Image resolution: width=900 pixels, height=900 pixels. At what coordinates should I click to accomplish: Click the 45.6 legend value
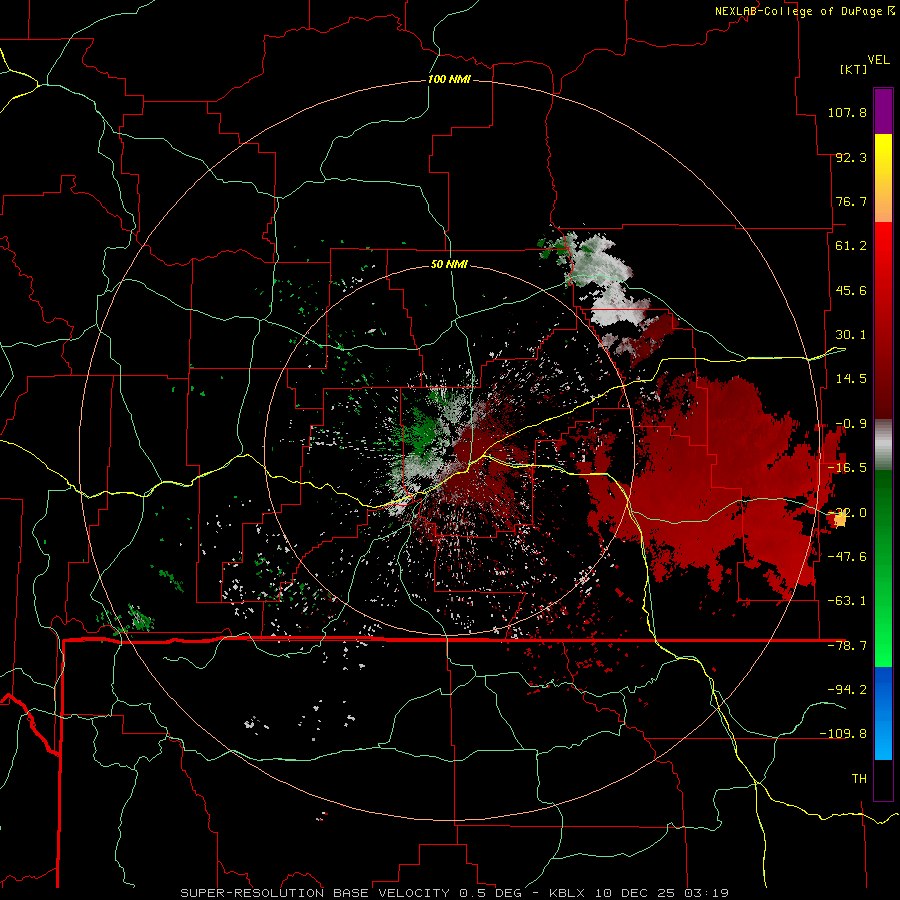tap(851, 290)
